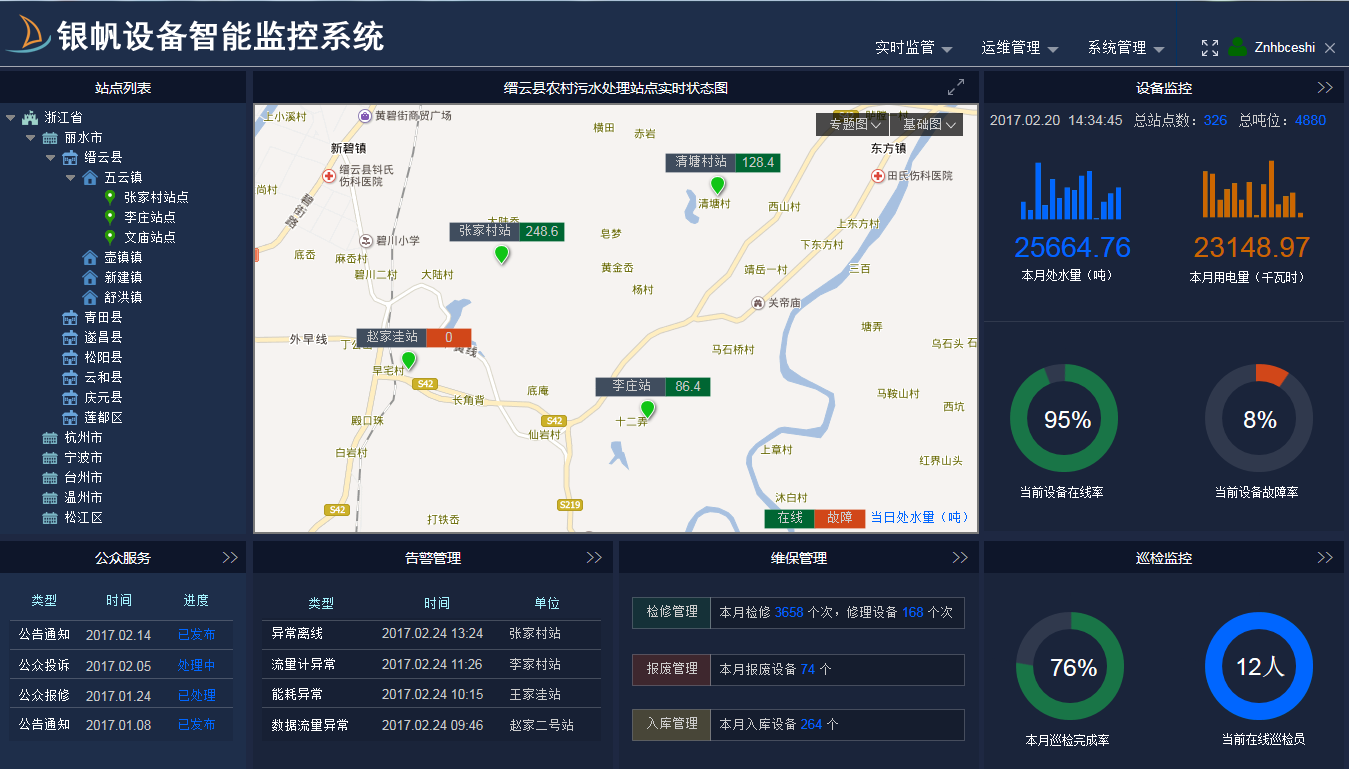Image resolution: width=1349 pixels, height=769 pixels.
Task: Click the 检修管理 button
Action: 672,612
